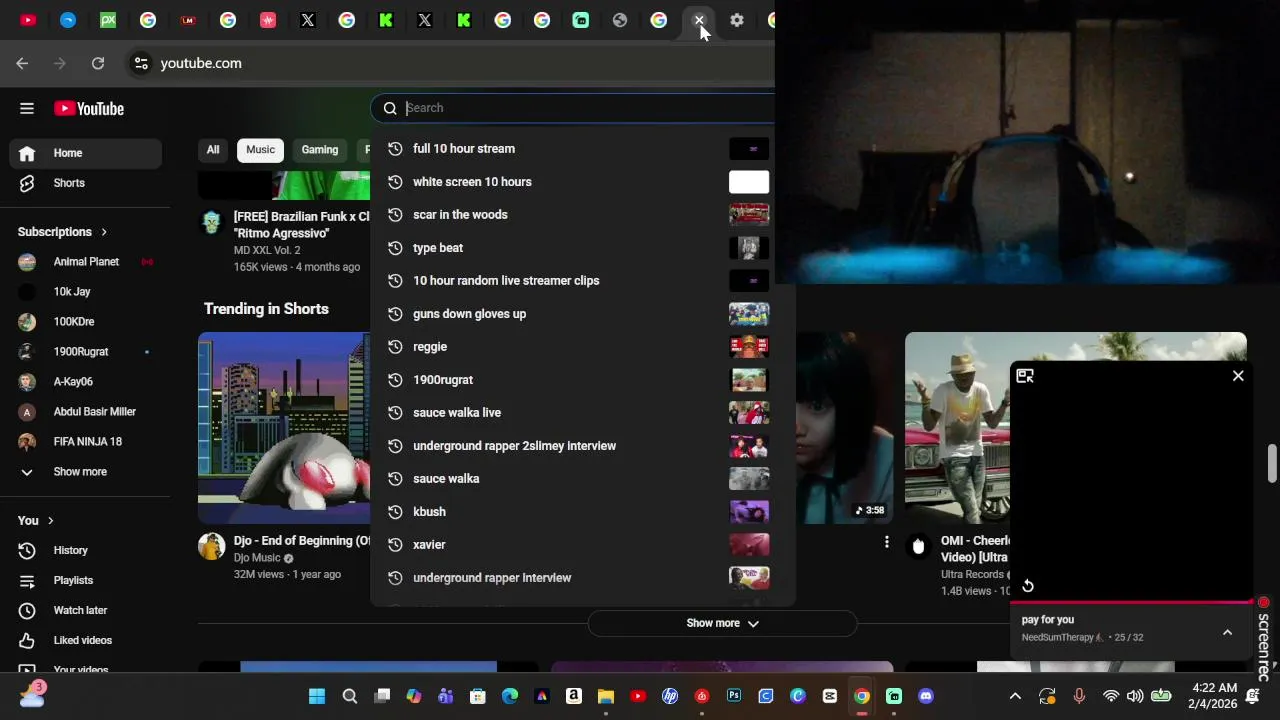Replay the video in the miniplayer

[x=1028, y=586]
